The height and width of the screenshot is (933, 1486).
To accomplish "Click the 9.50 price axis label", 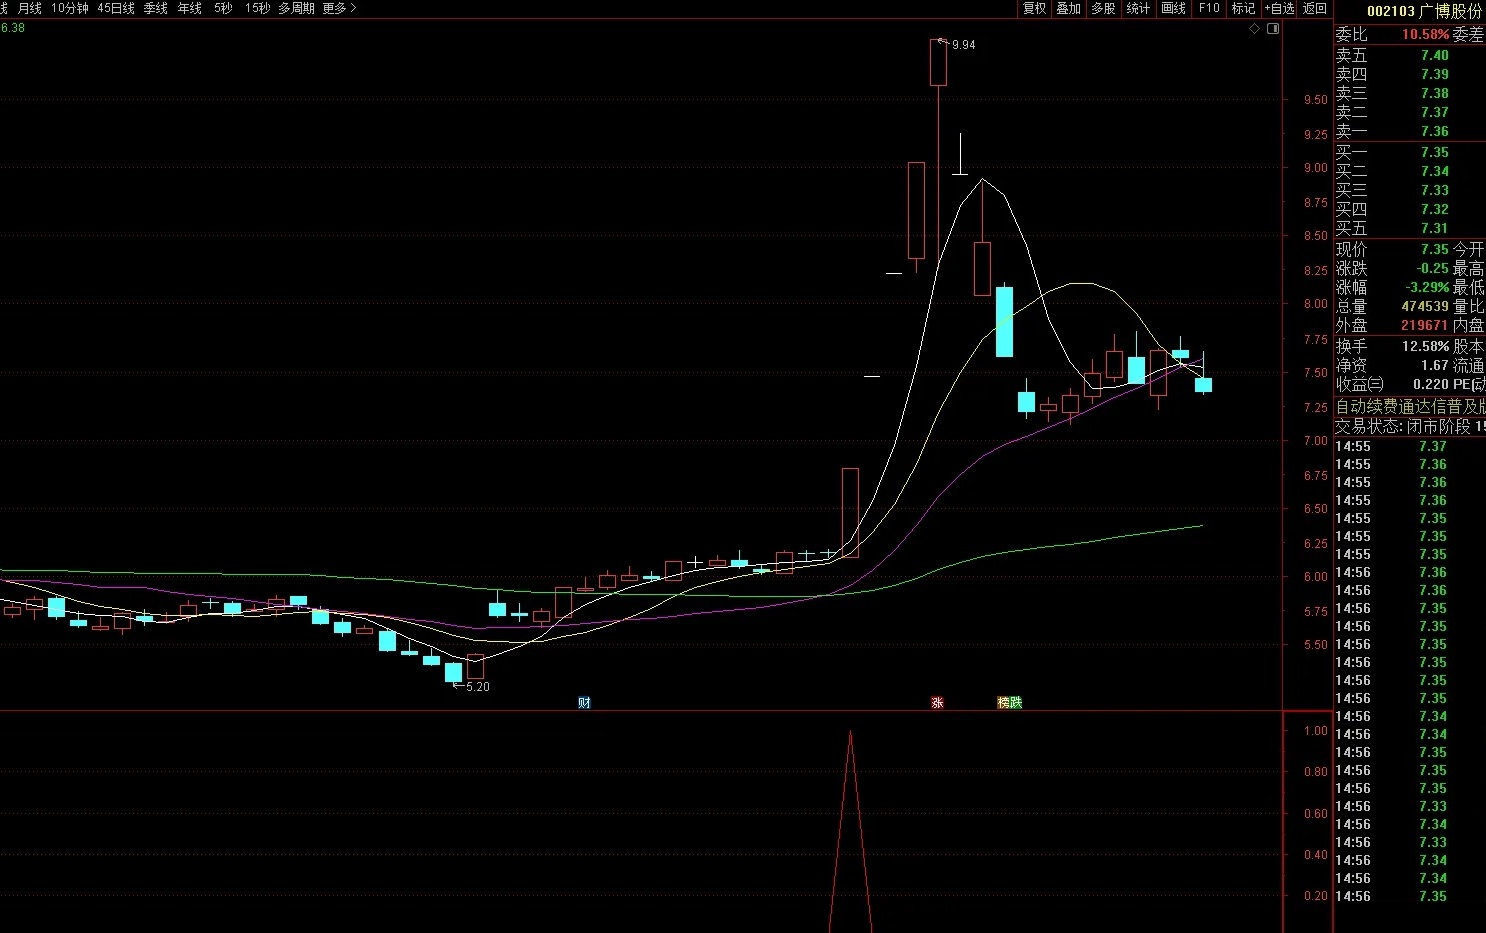I will coord(1315,99).
